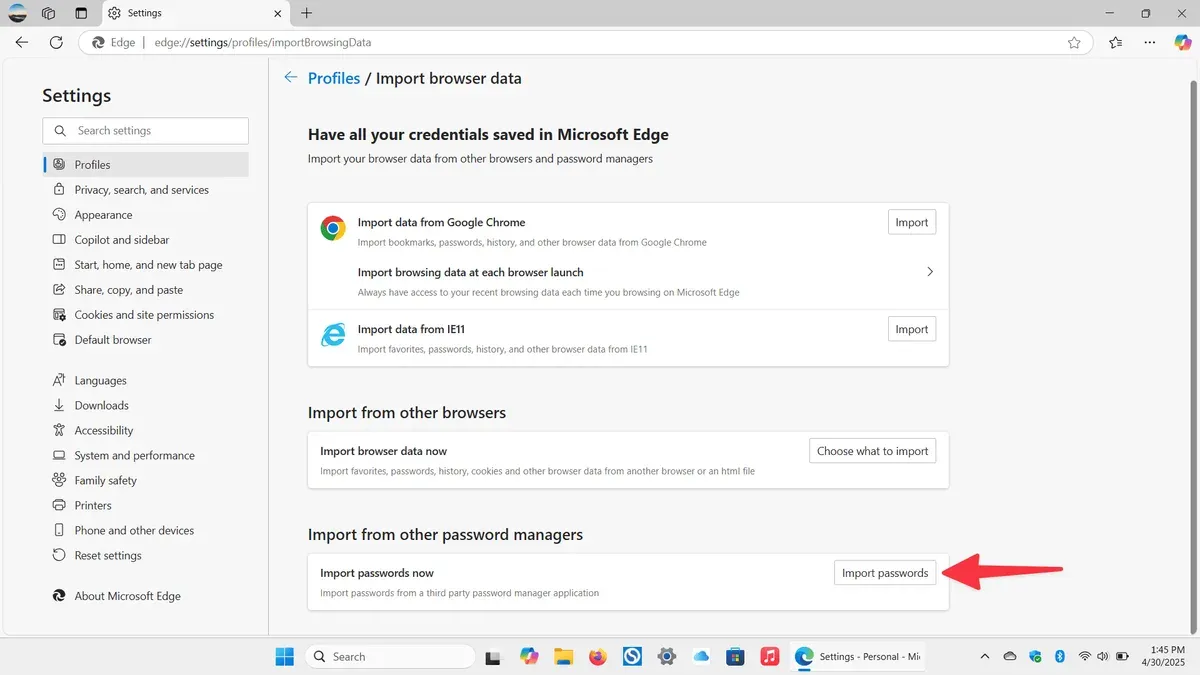Click the Google Chrome logo icon
This screenshot has width=1200, height=675.
pyautogui.click(x=333, y=229)
